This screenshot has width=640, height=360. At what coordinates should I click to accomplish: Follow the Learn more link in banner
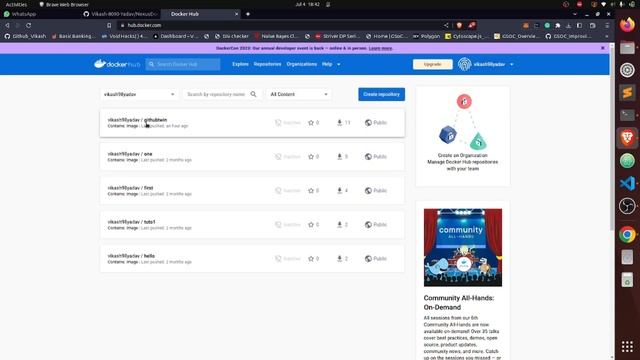[x=380, y=48]
